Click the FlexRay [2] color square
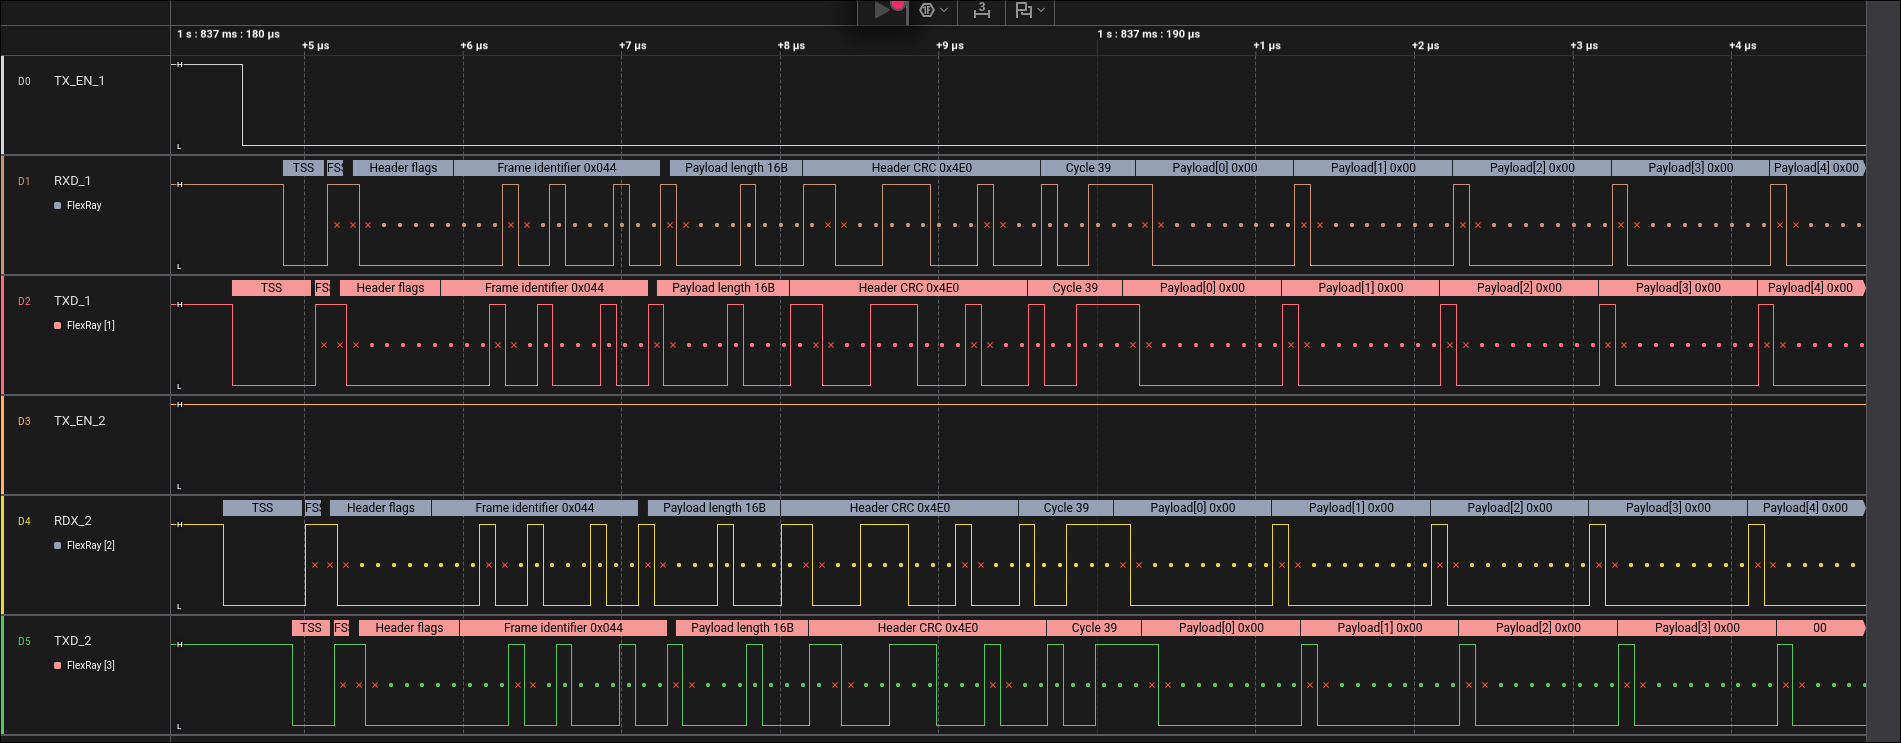The height and width of the screenshot is (743, 1901). pyautogui.click(x=58, y=545)
